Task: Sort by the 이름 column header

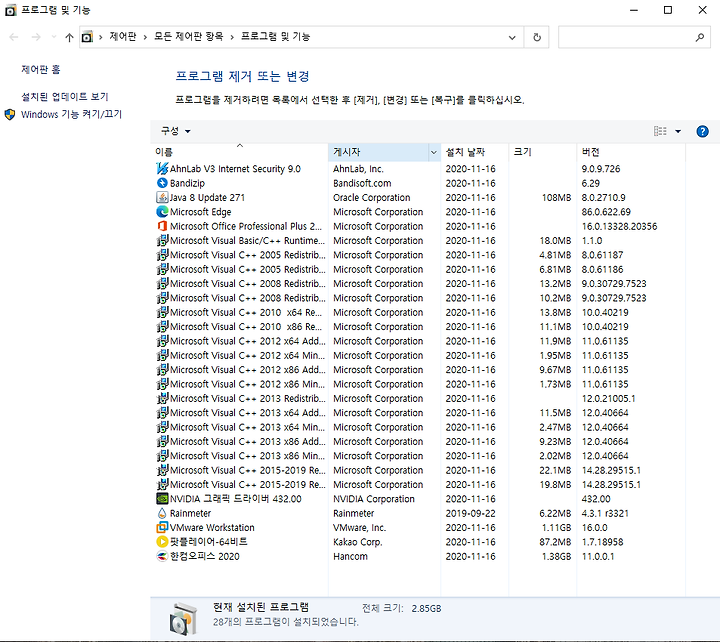Action: pyautogui.click(x=240, y=152)
